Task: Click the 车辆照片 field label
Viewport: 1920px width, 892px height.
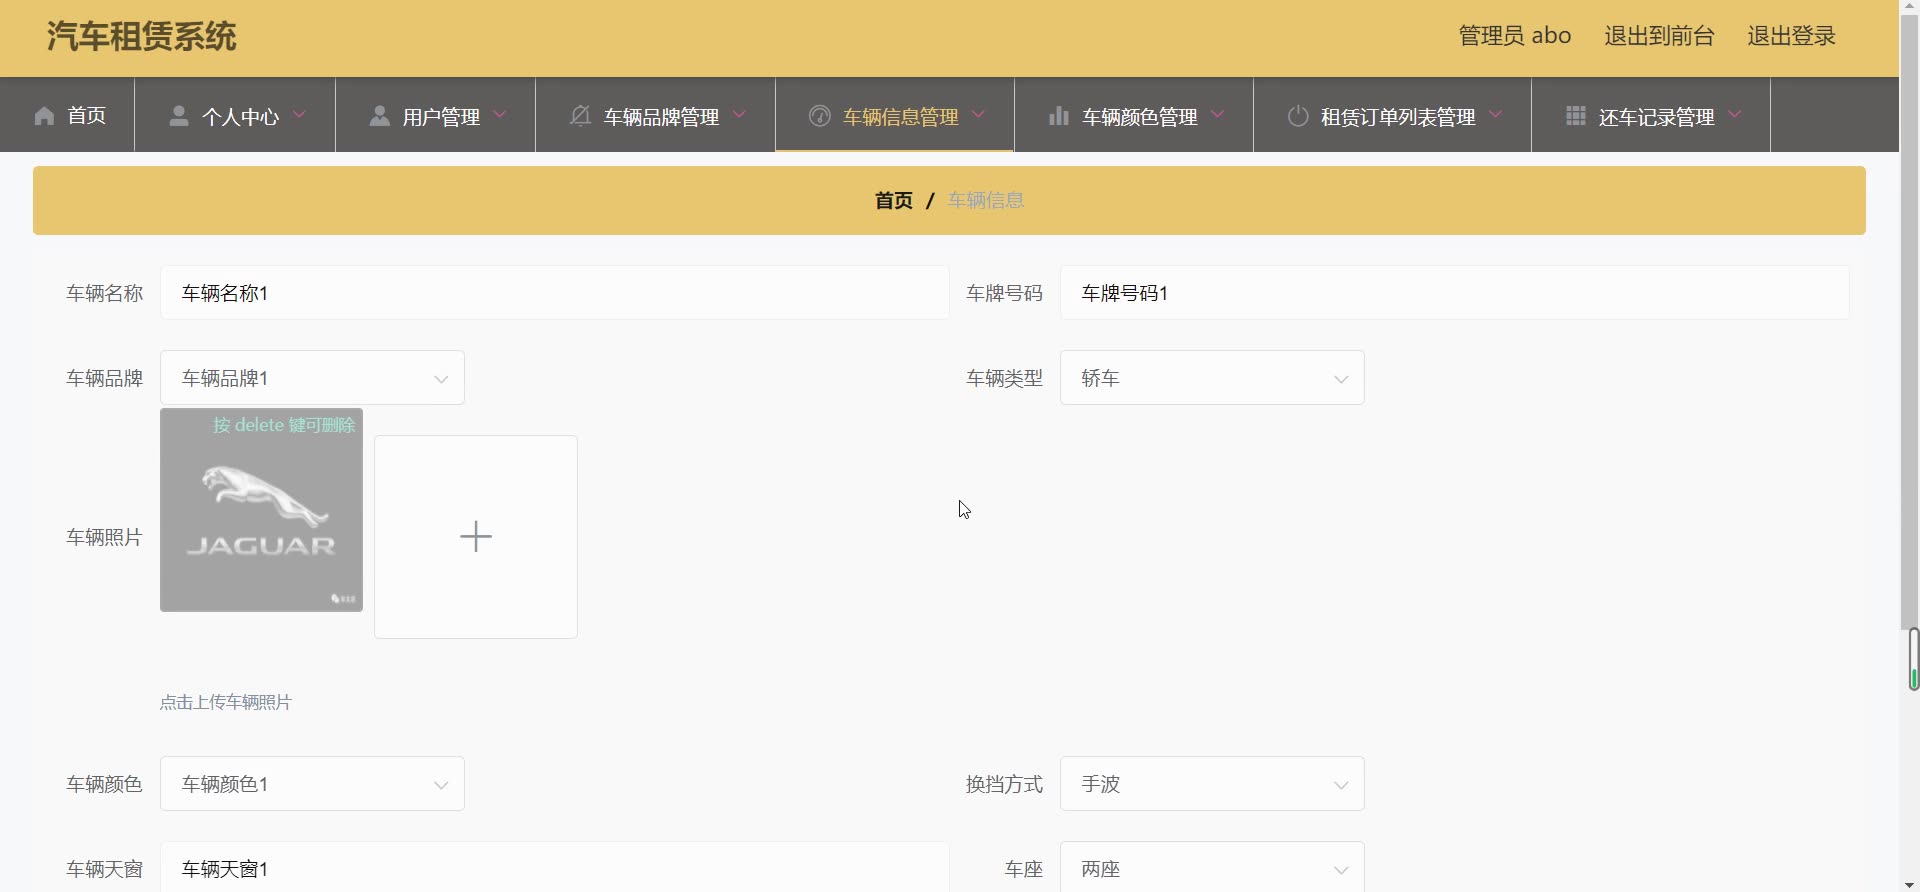Action: click(x=104, y=537)
